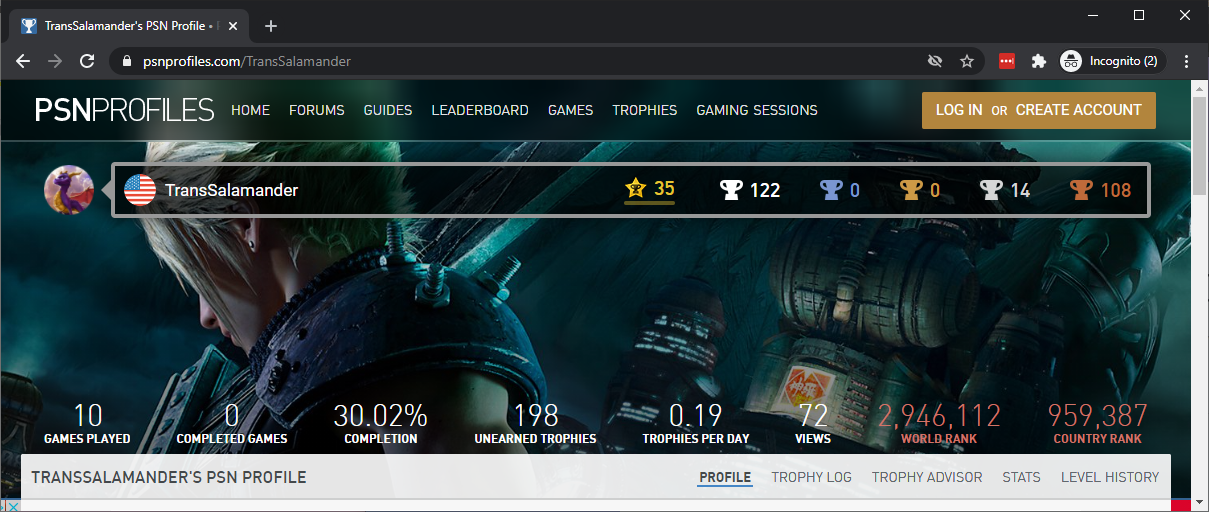The height and width of the screenshot is (512, 1209).
Task: Click the browser back arrow
Action: (23, 61)
